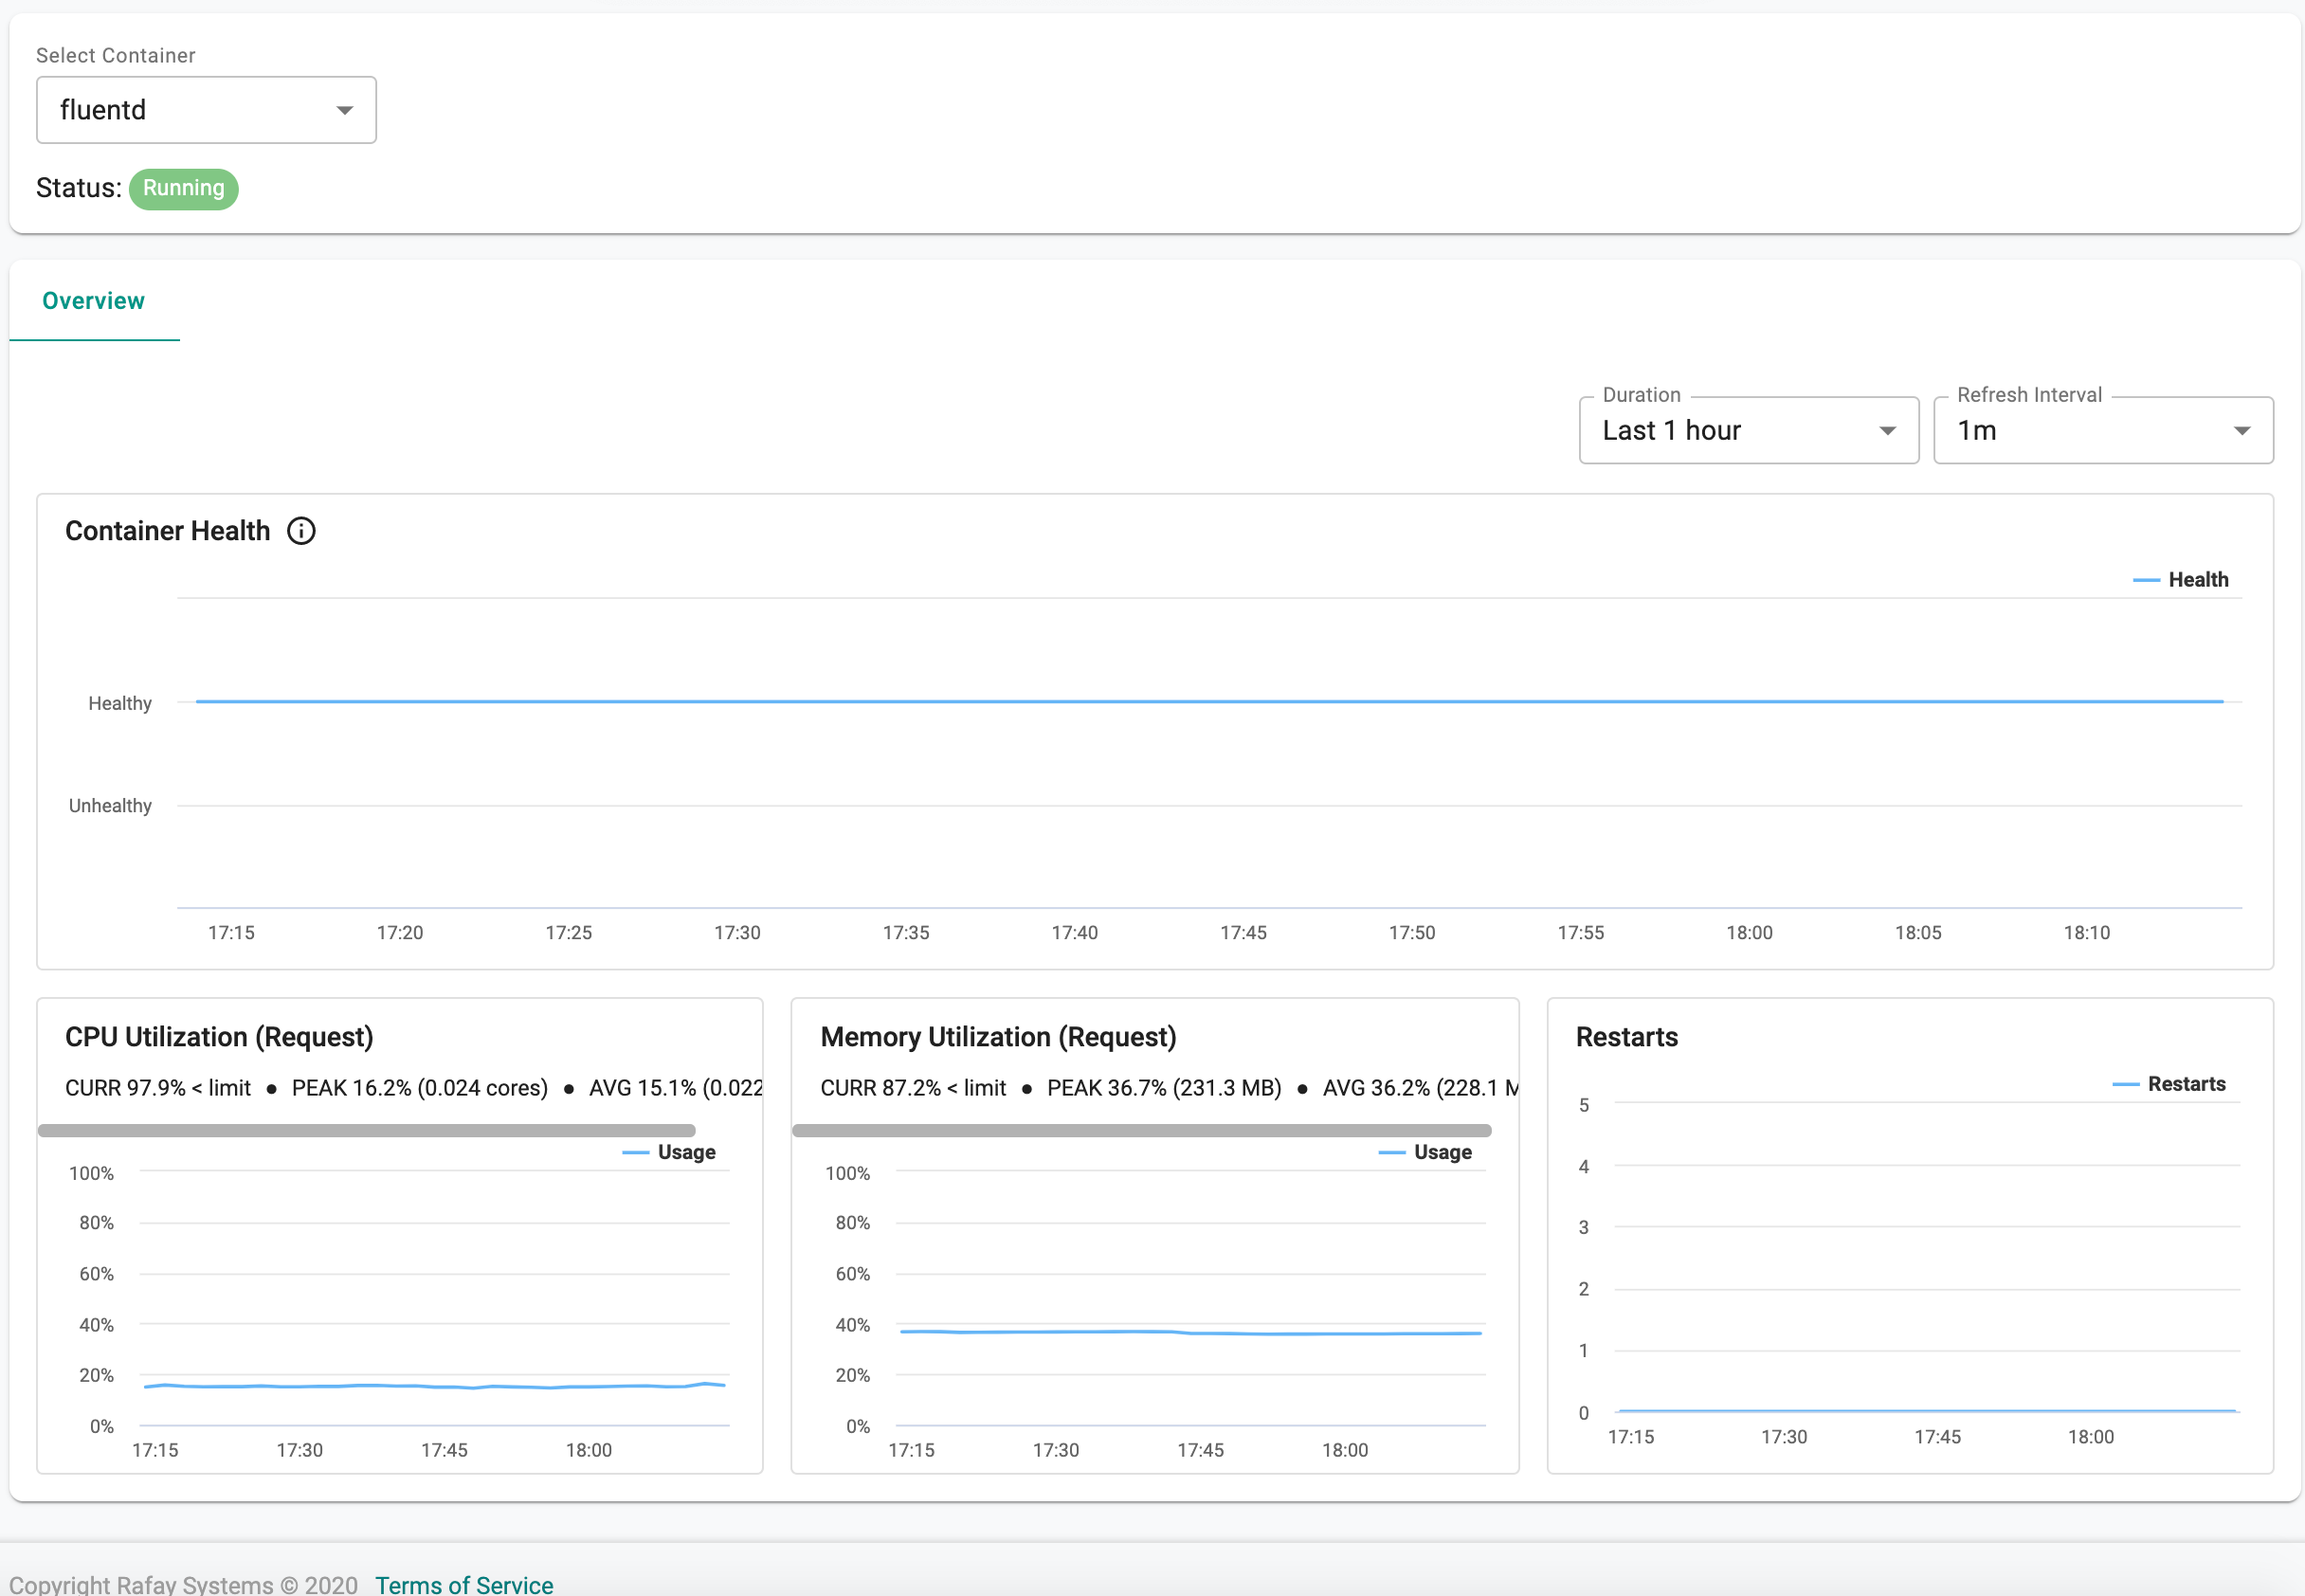The image size is (2305, 1596).
Task: Open the Select Container dropdown showing fluentd
Action: 206,110
